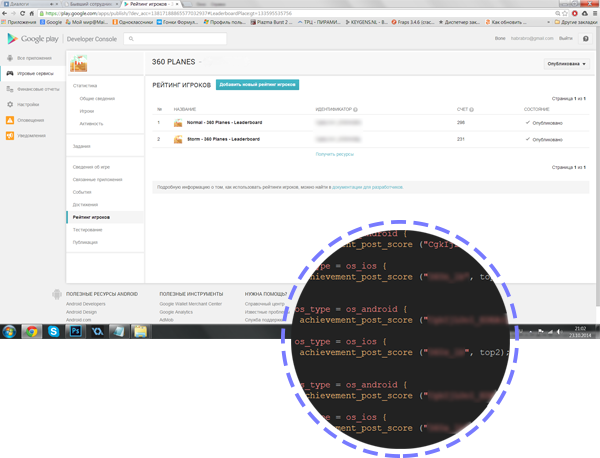Click the Developer Console search field
The width and height of the screenshot is (600, 458).
pyautogui.click(x=175, y=39)
